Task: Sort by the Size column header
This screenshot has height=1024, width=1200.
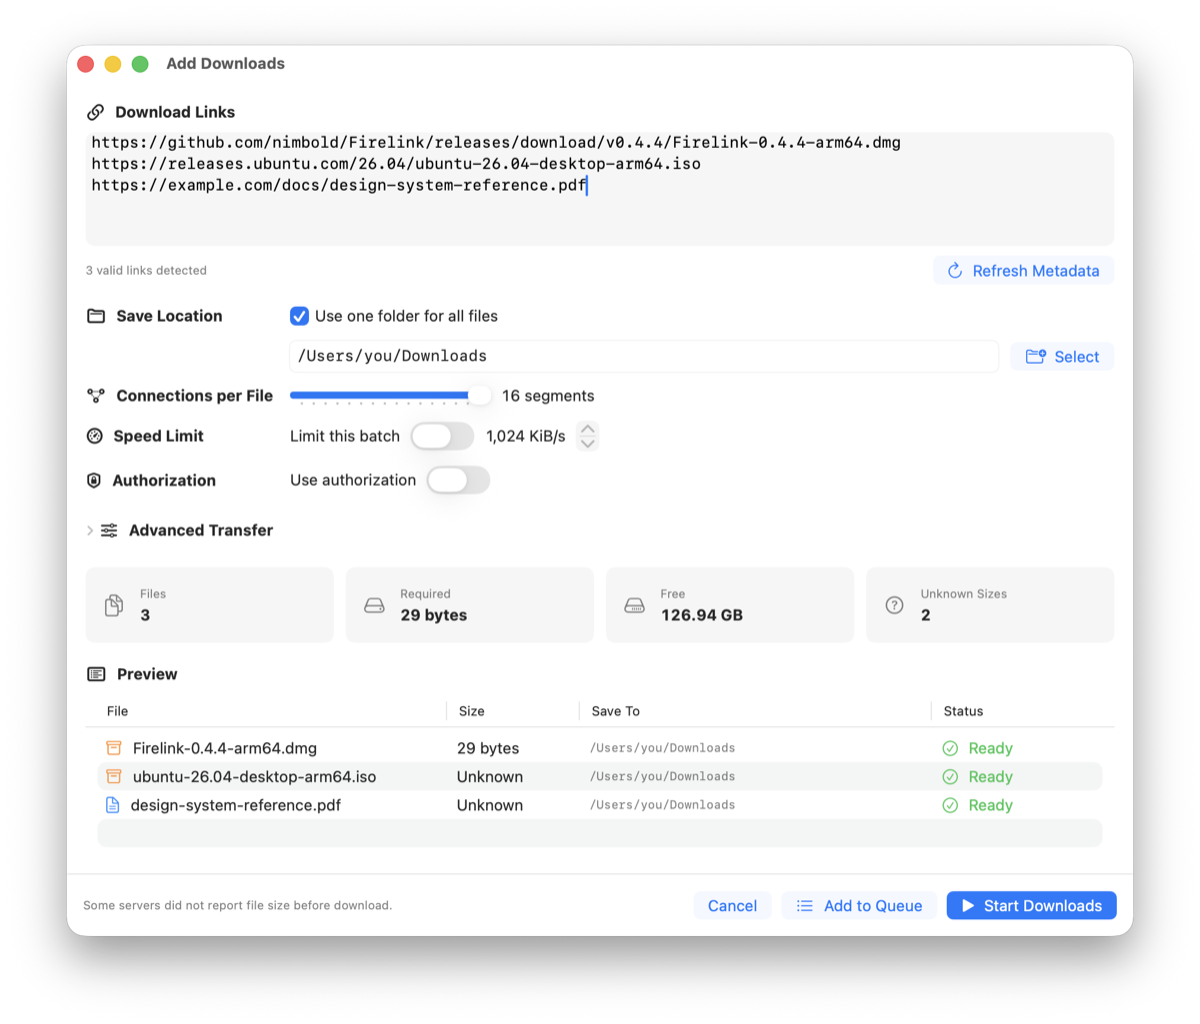Action: (472, 711)
